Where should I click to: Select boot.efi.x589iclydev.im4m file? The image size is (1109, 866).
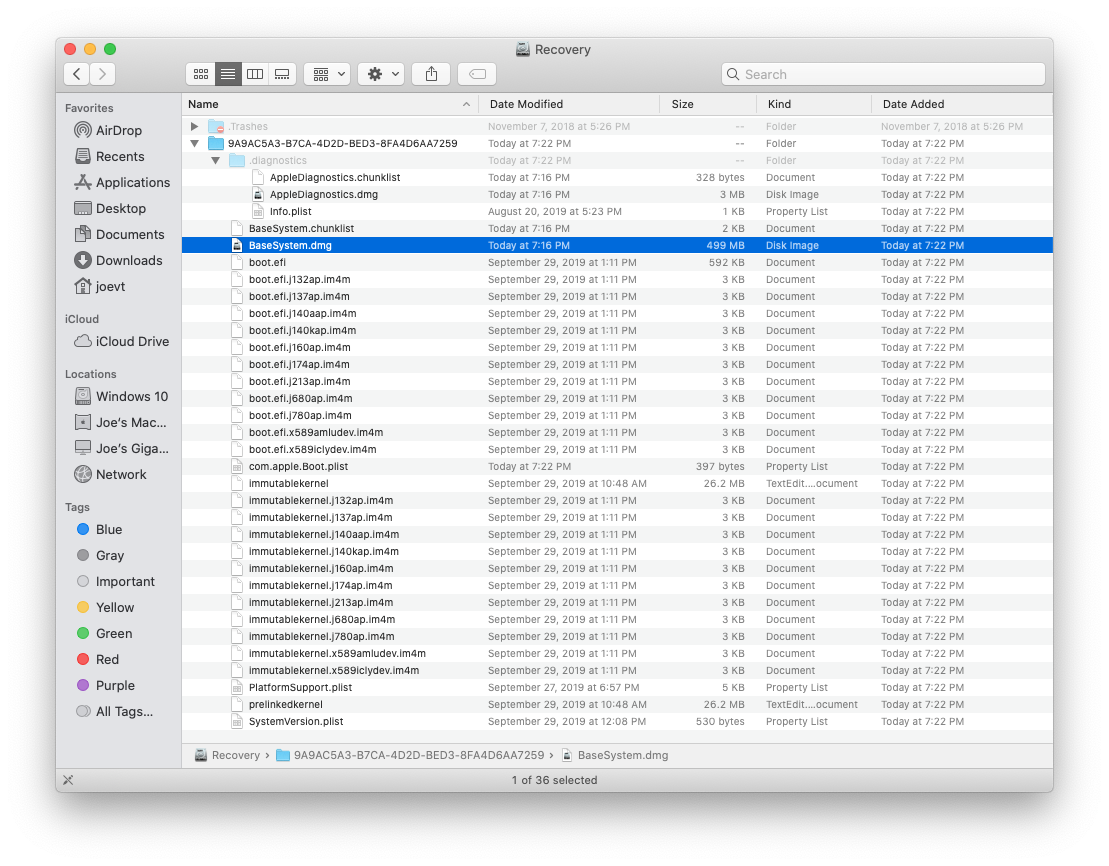coord(617,449)
